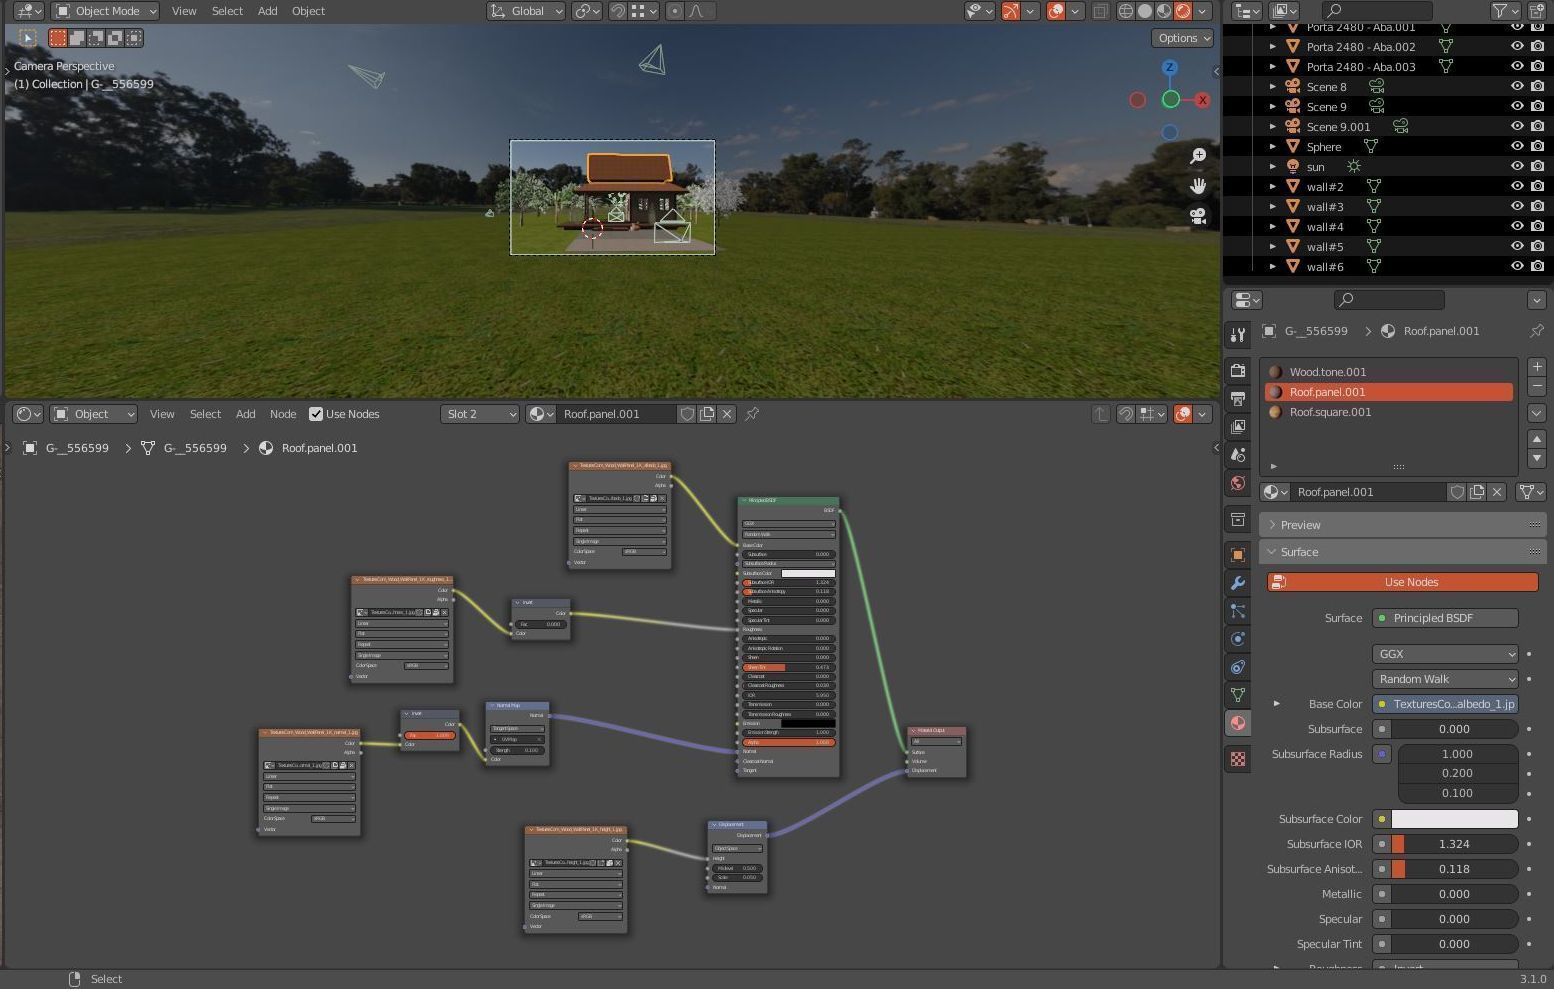Open the viewport Add menu
This screenshot has height=989, width=1554.
267,11
